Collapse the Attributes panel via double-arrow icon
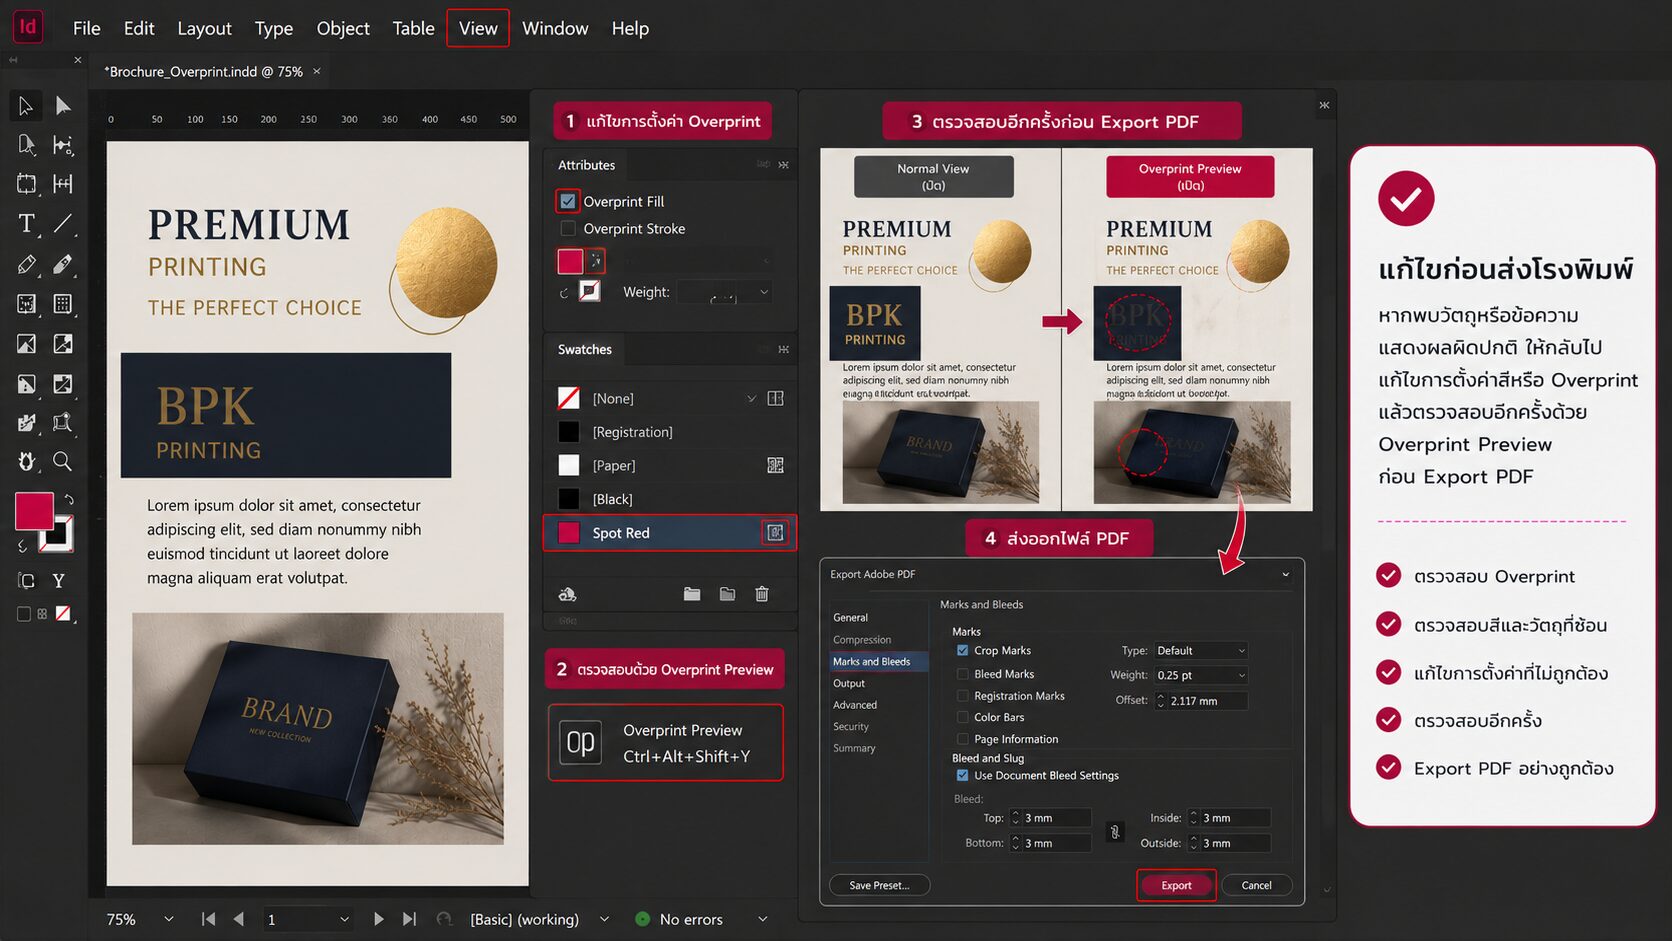1672x941 pixels. pos(783,165)
